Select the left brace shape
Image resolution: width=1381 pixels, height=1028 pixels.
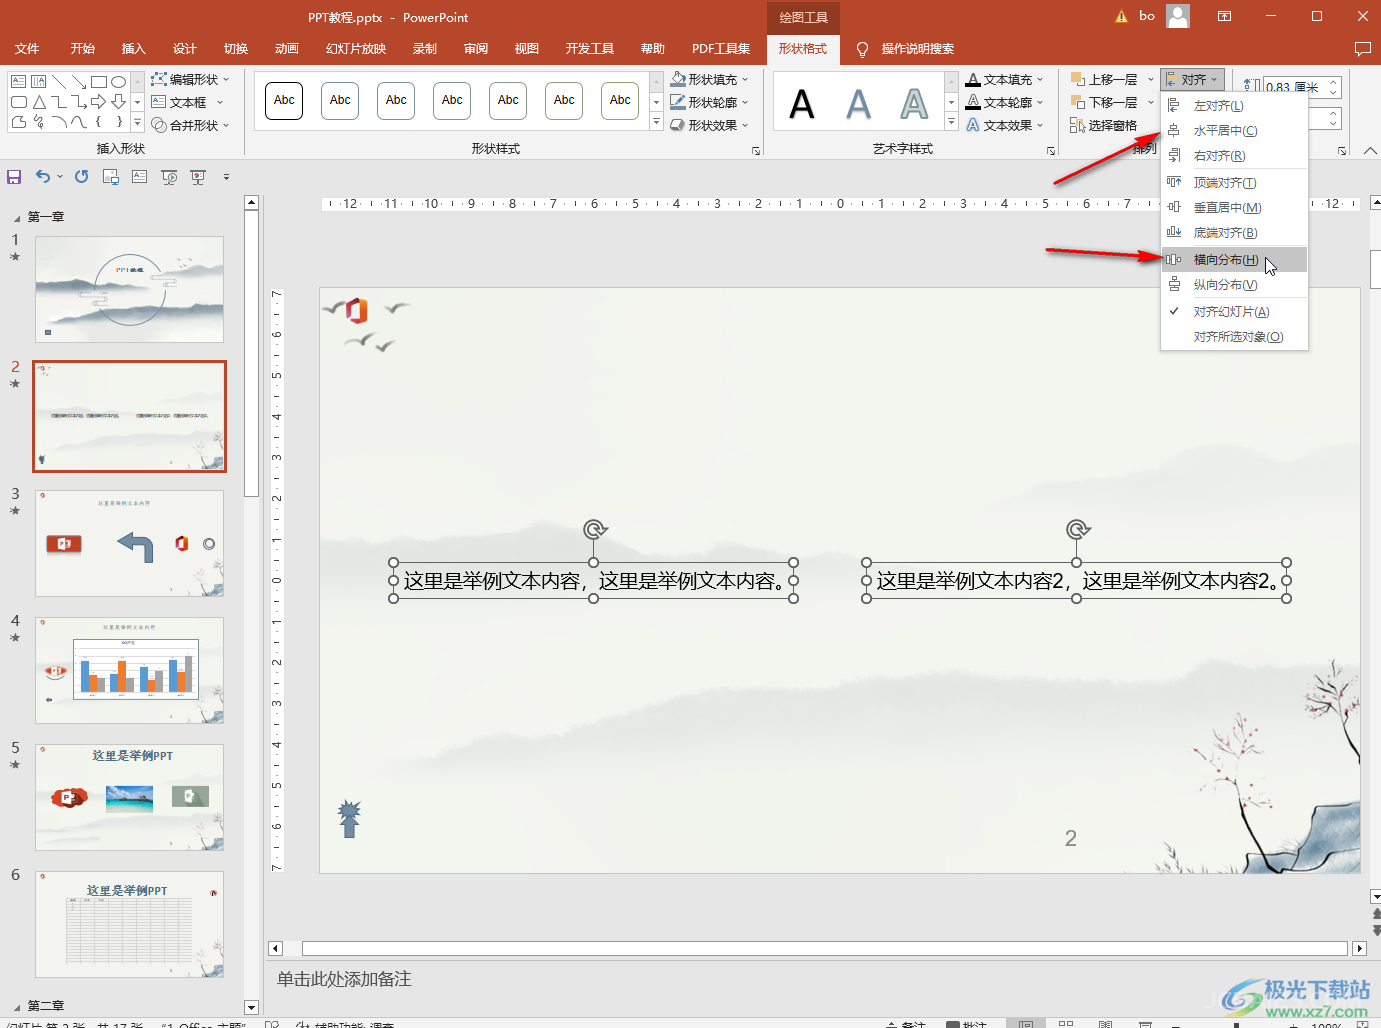click(99, 122)
